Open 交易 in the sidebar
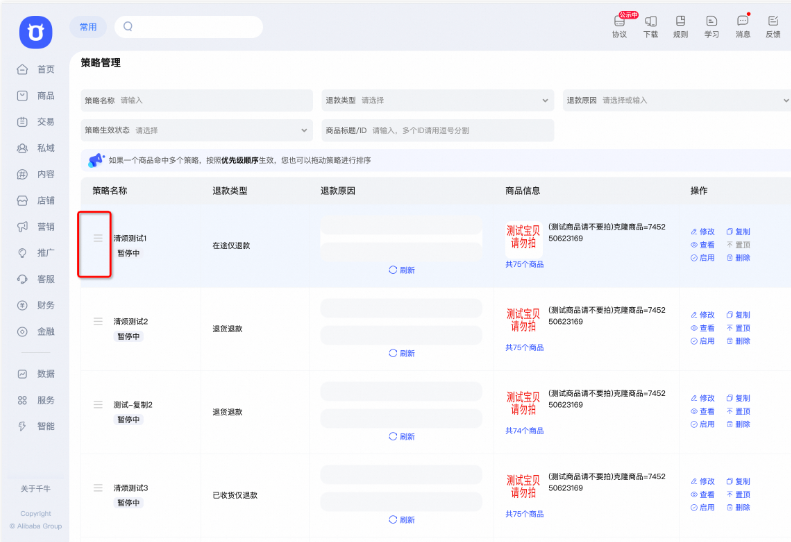791x542 pixels. (x=35, y=122)
